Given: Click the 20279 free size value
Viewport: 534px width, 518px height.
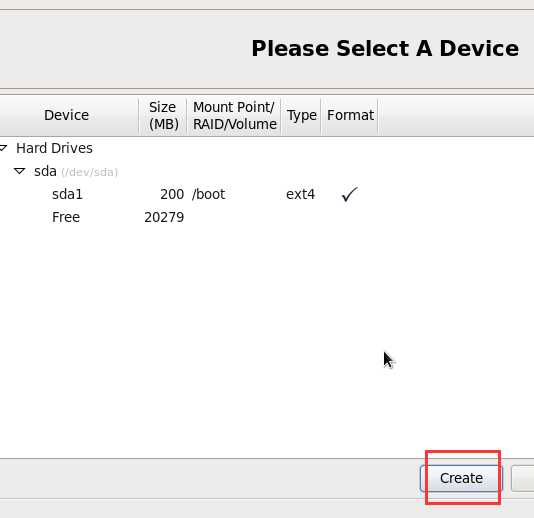Looking at the screenshot, I should pyautogui.click(x=164, y=217).
